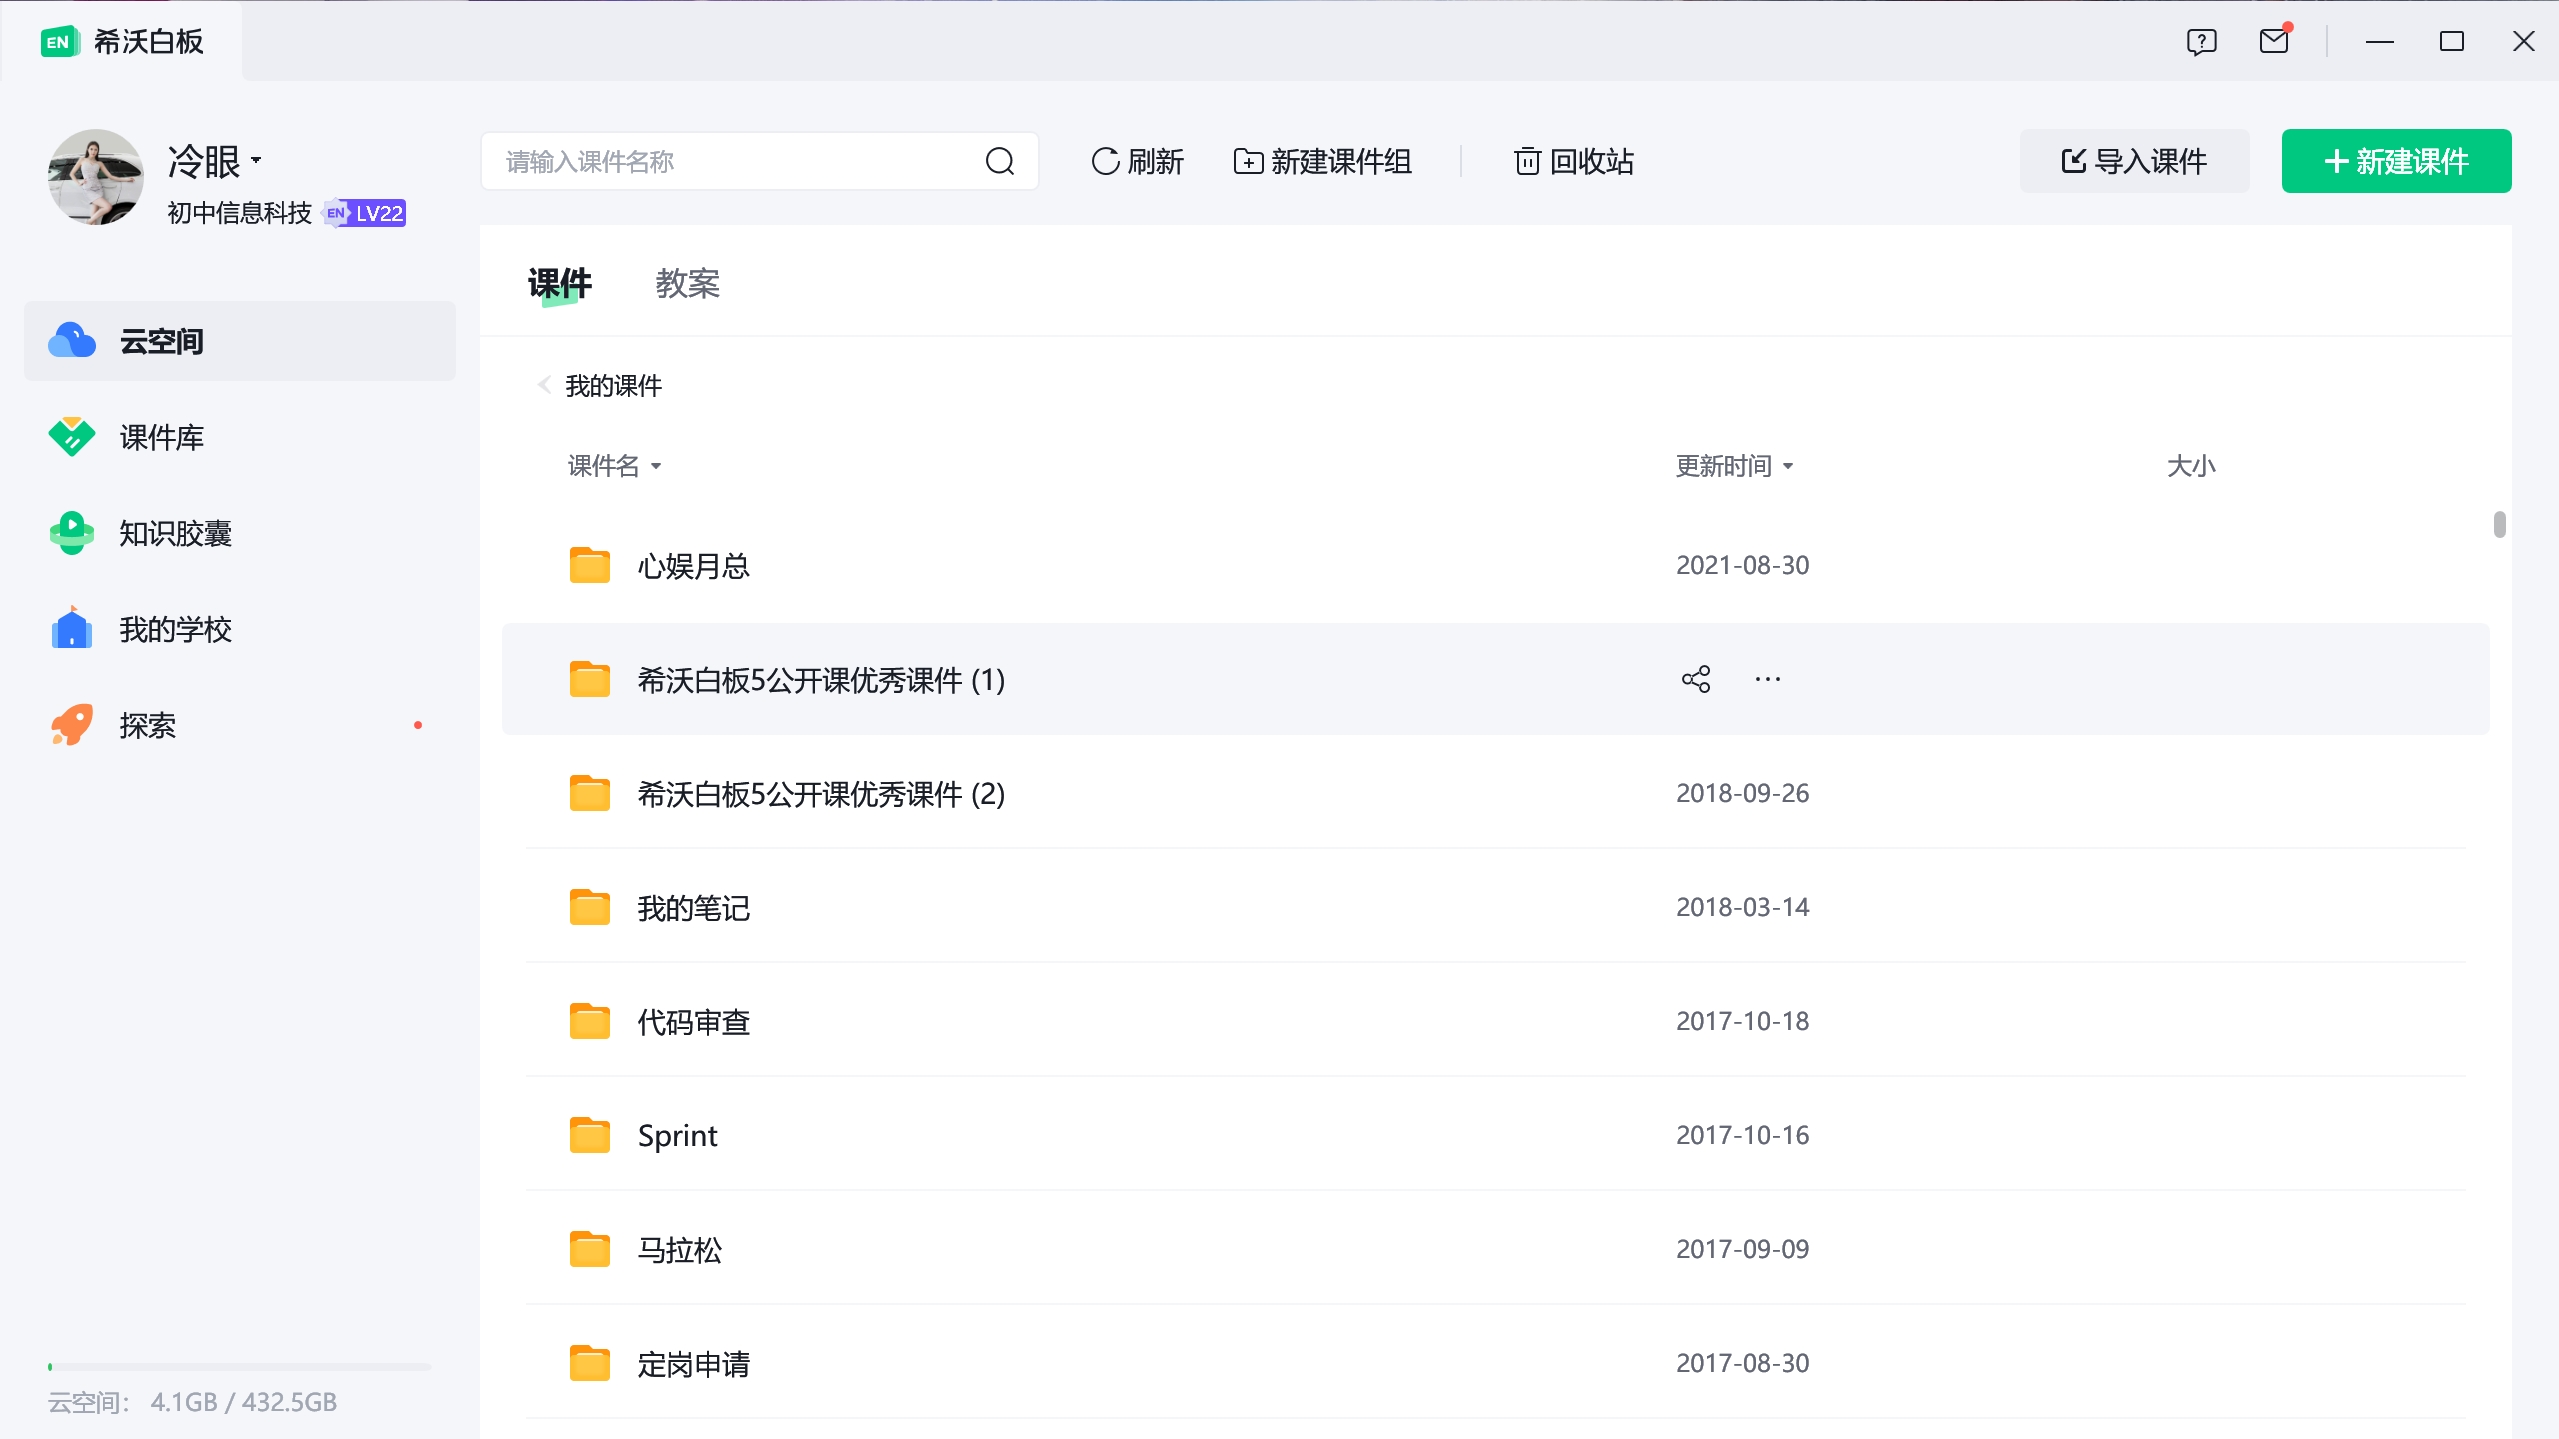
Task: Switch to the 课件 tab
Action: click(x=560, y=284)
